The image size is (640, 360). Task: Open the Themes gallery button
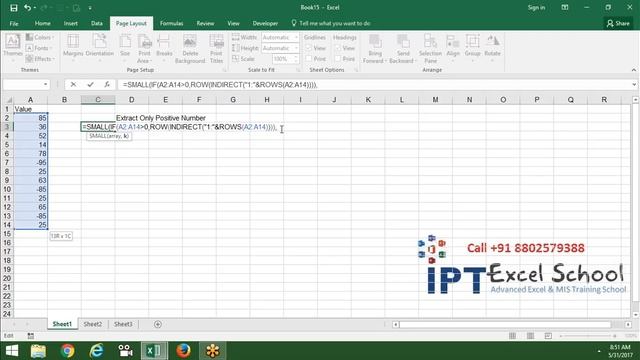[13, 48]
